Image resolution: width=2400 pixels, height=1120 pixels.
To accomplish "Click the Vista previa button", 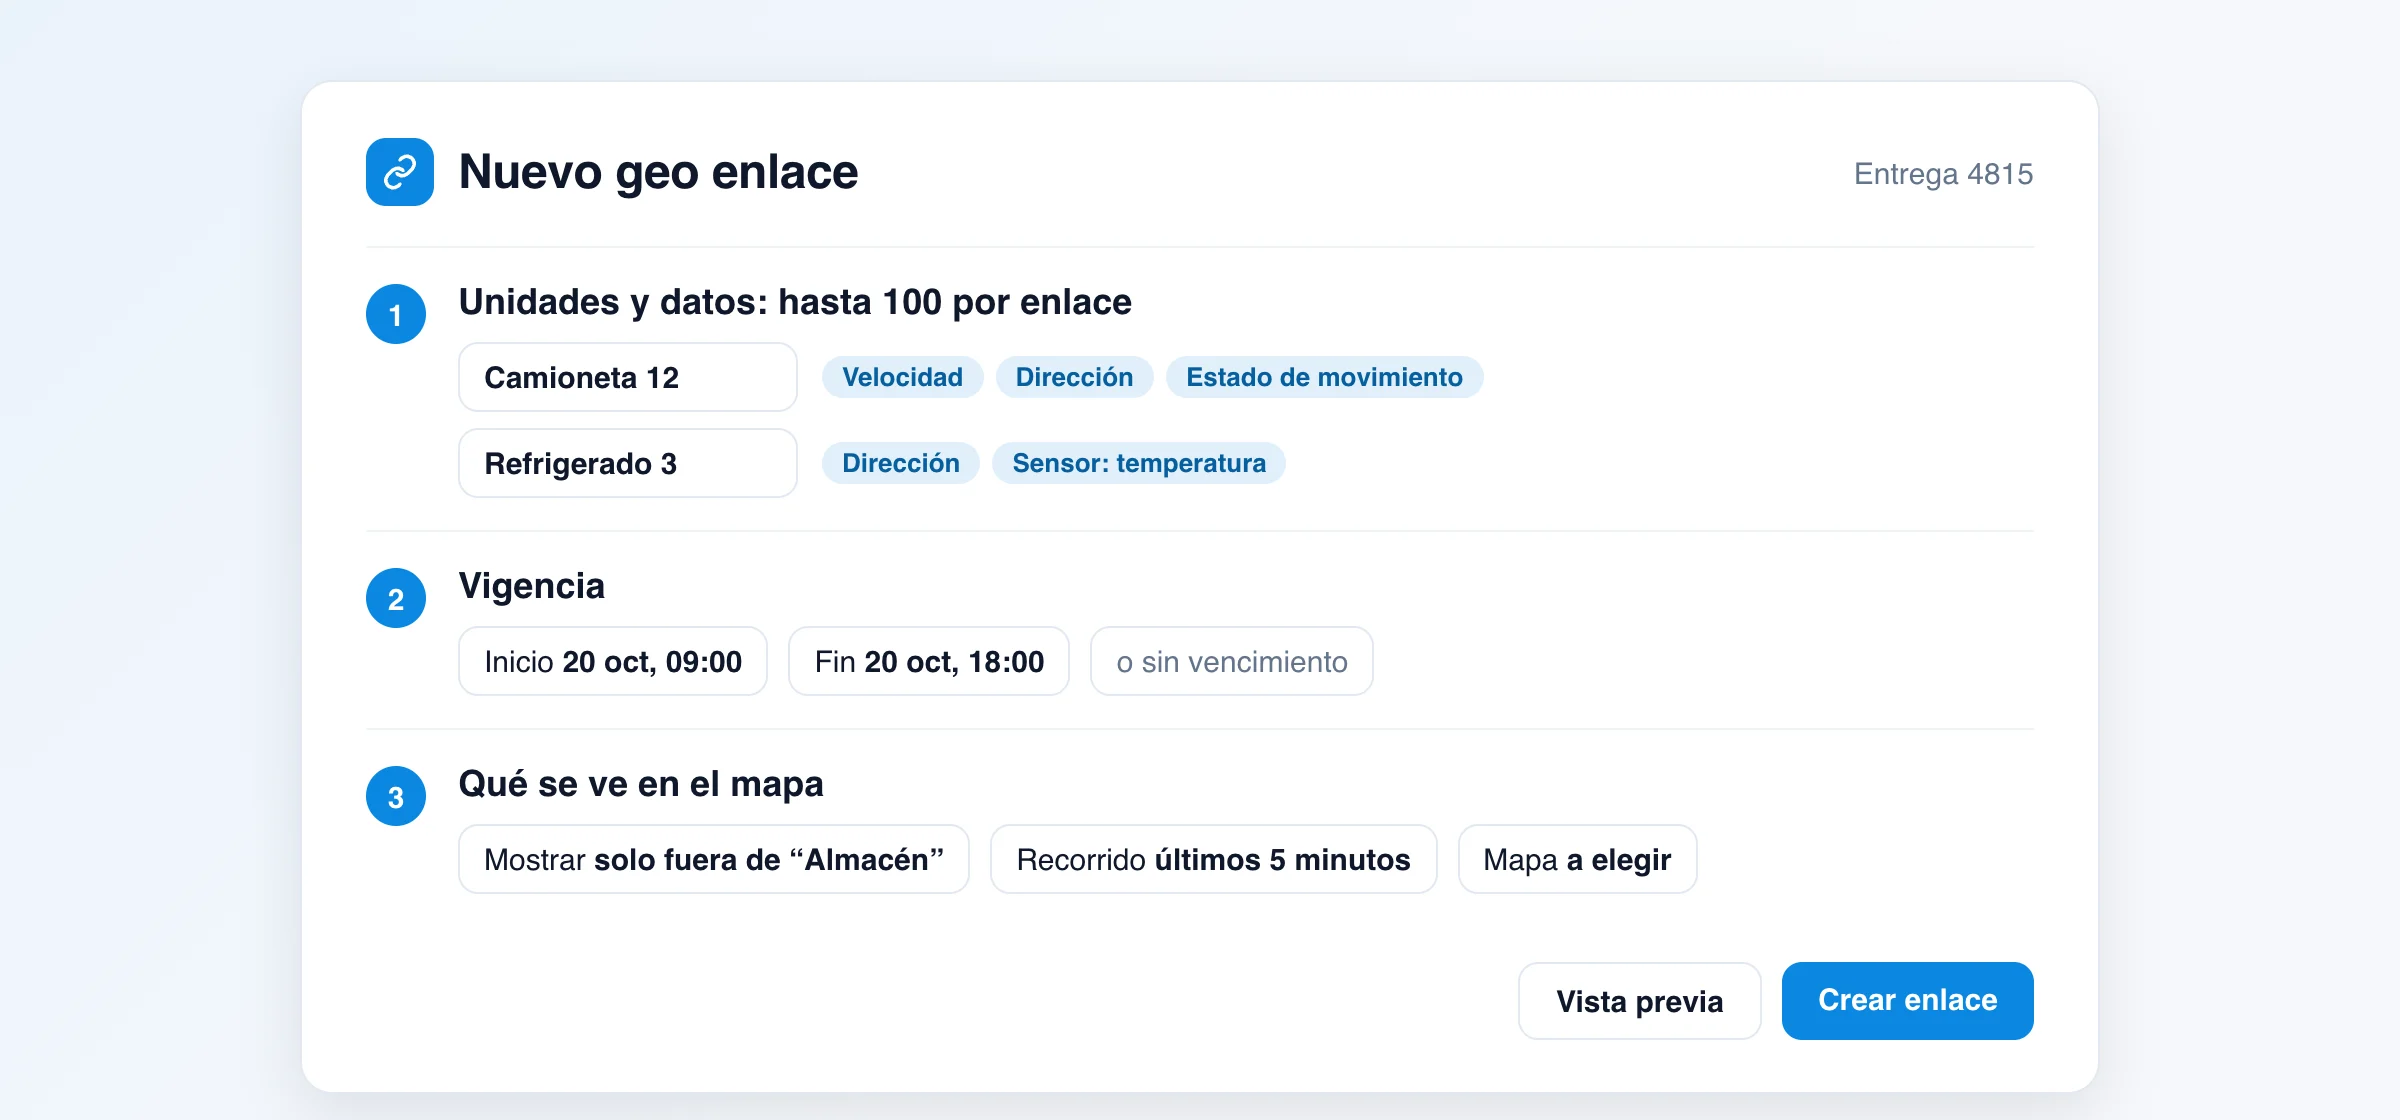I will 1640,1001.
